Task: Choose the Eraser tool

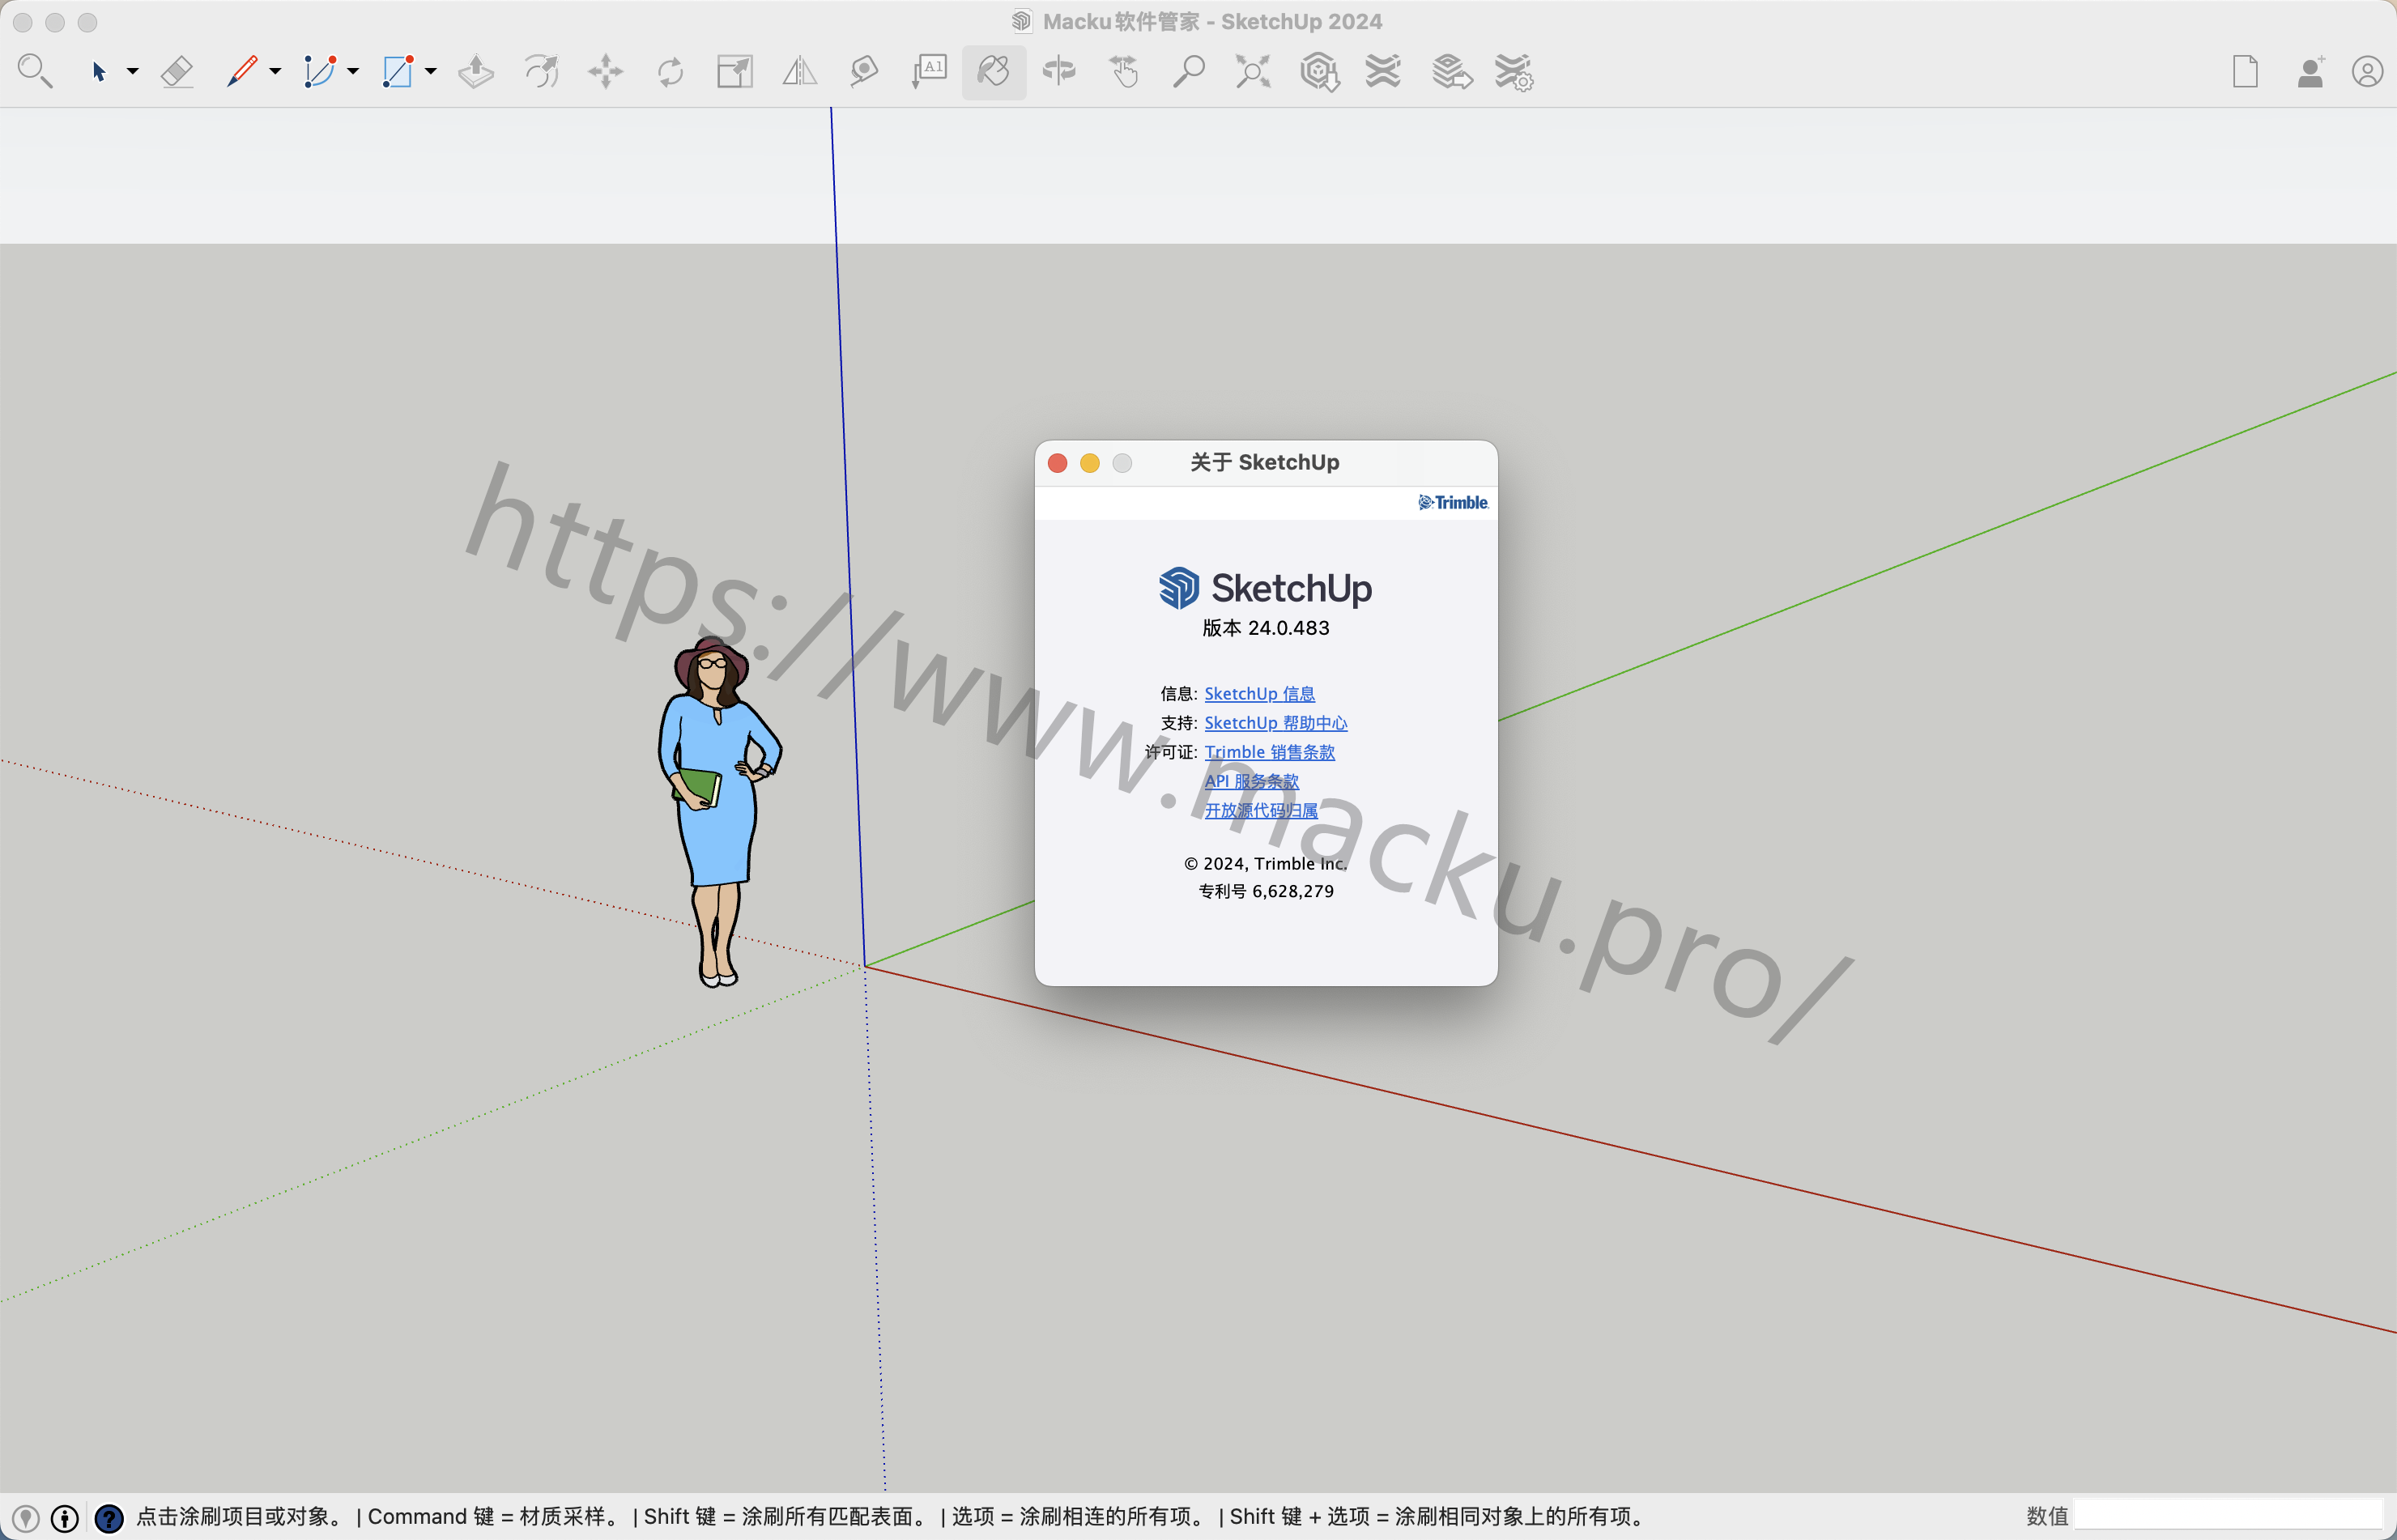Action: pos(177,71)
